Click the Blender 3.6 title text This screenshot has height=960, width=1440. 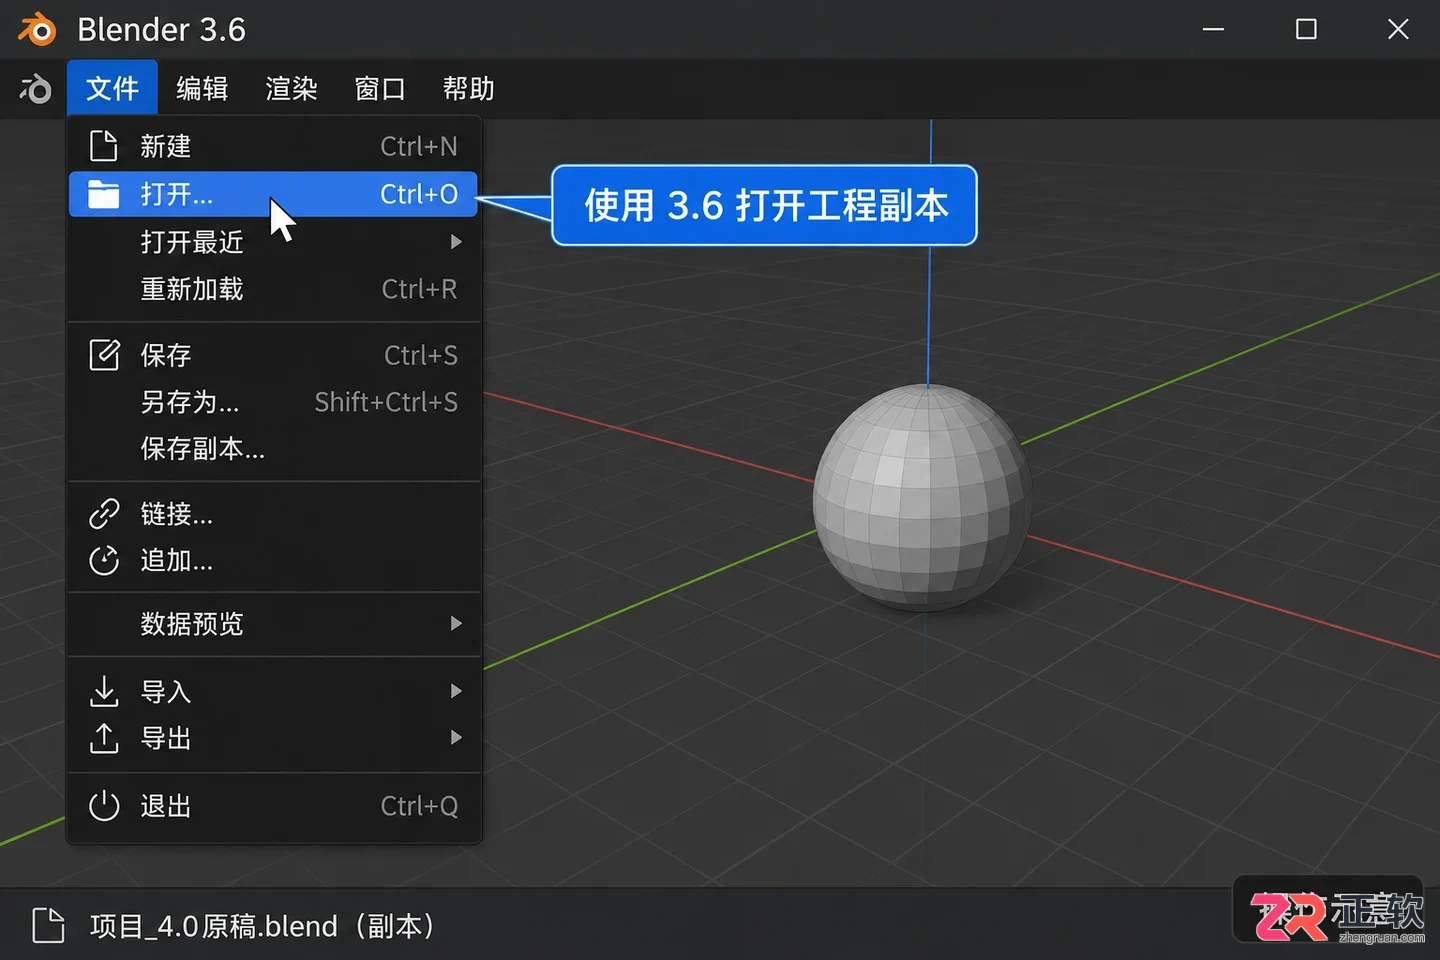pyautogui.click(x=162, y=30)
